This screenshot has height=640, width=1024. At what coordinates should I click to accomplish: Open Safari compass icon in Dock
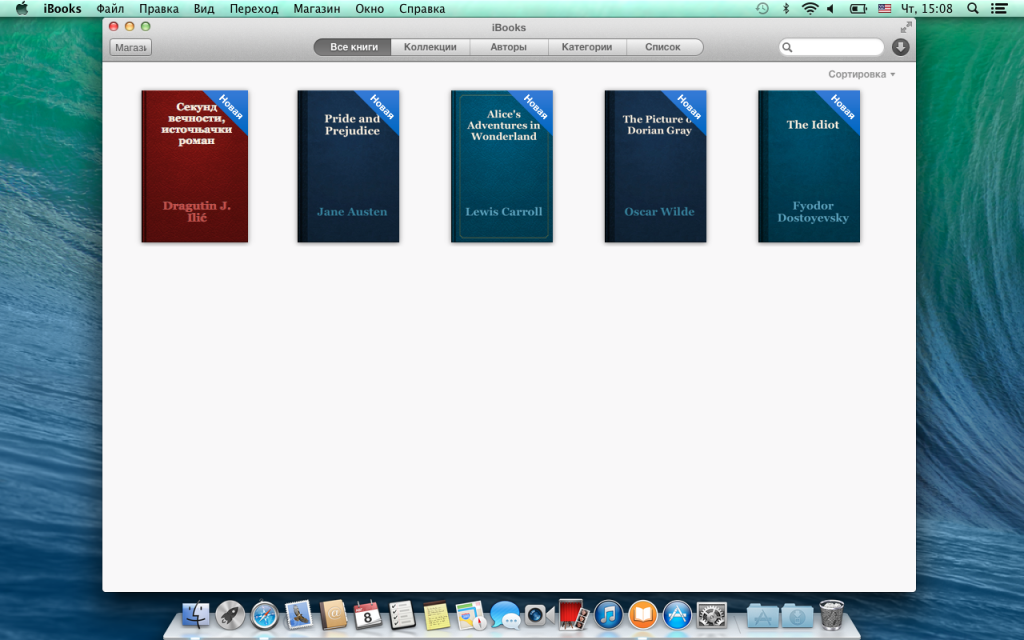click(264, 614)
